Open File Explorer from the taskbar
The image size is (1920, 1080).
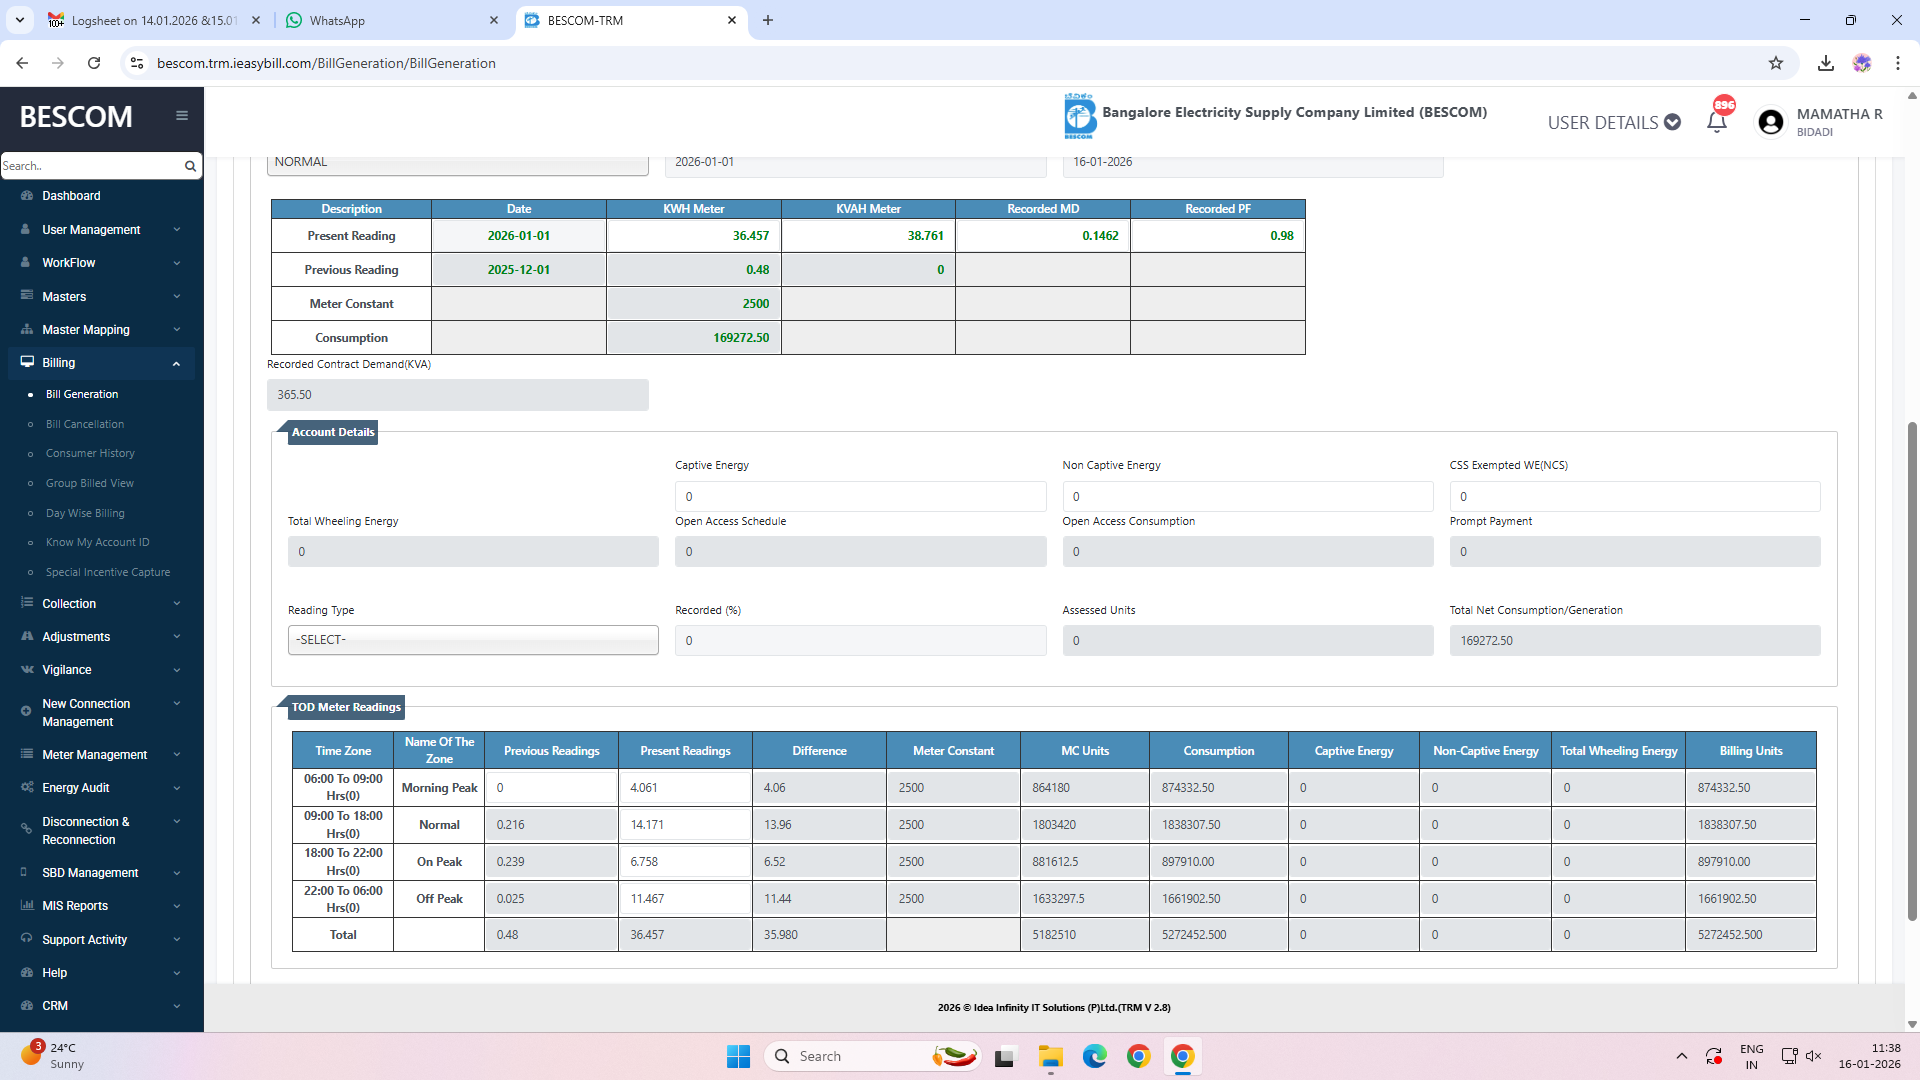click(x=1050, y=1056)
